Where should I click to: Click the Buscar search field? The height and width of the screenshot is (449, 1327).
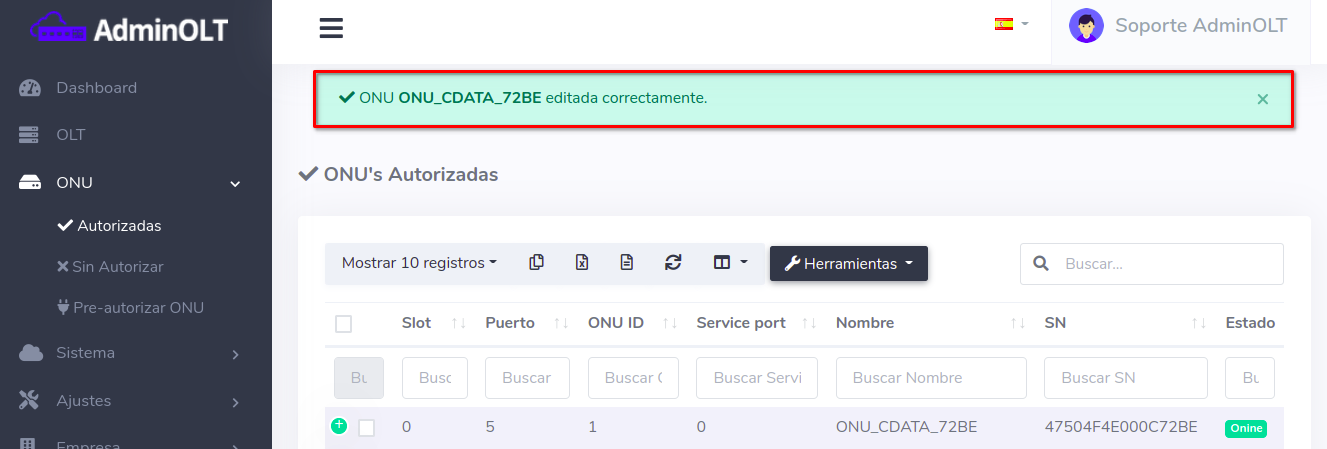(x=1165, y=264)
